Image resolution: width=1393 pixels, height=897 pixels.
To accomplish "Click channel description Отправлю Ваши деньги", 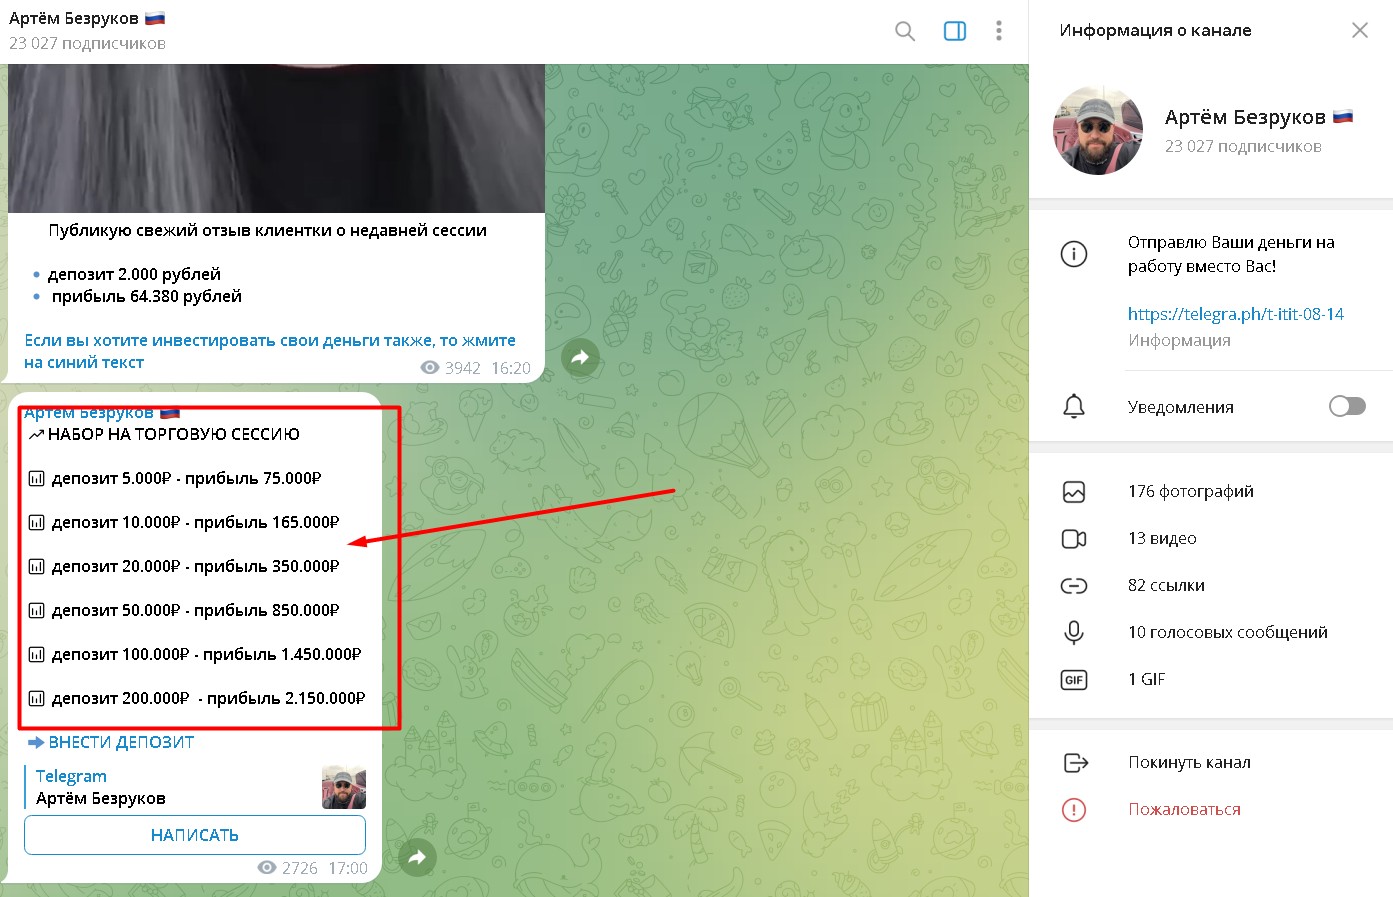I will (x=1231, y=254).
